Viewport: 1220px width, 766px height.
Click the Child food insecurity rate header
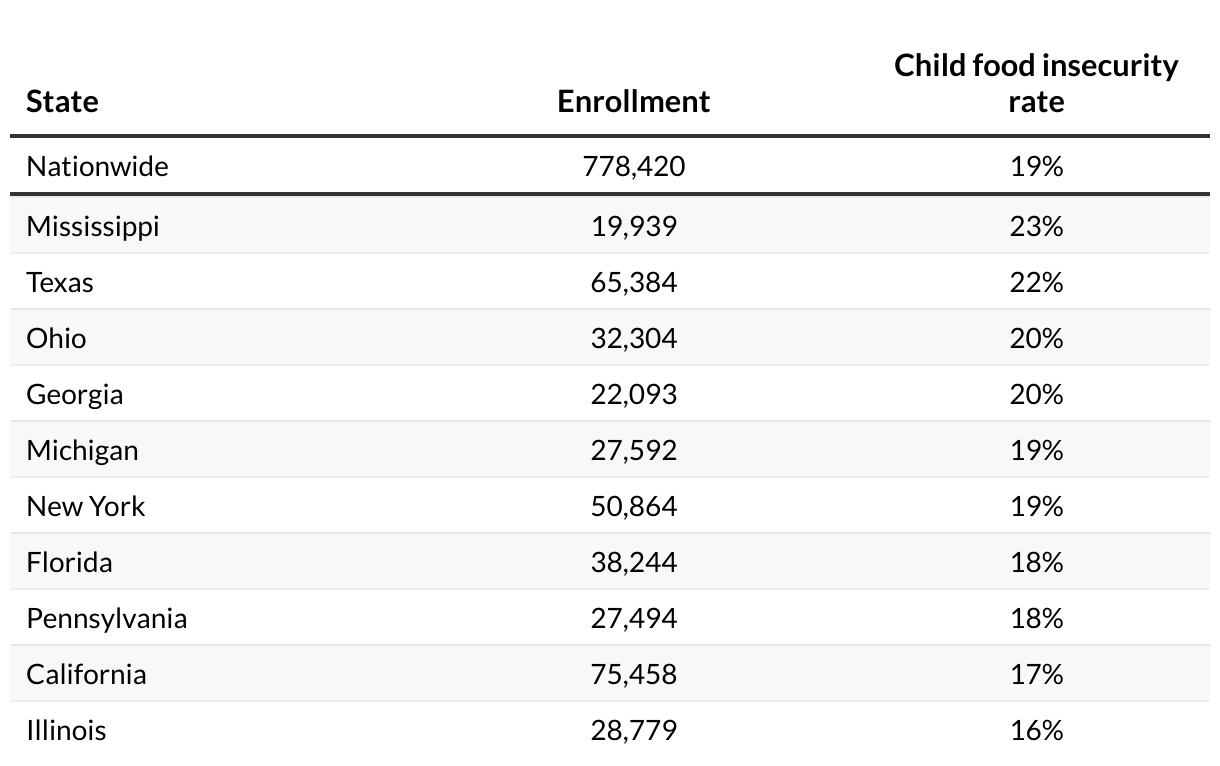[1036, 83]
